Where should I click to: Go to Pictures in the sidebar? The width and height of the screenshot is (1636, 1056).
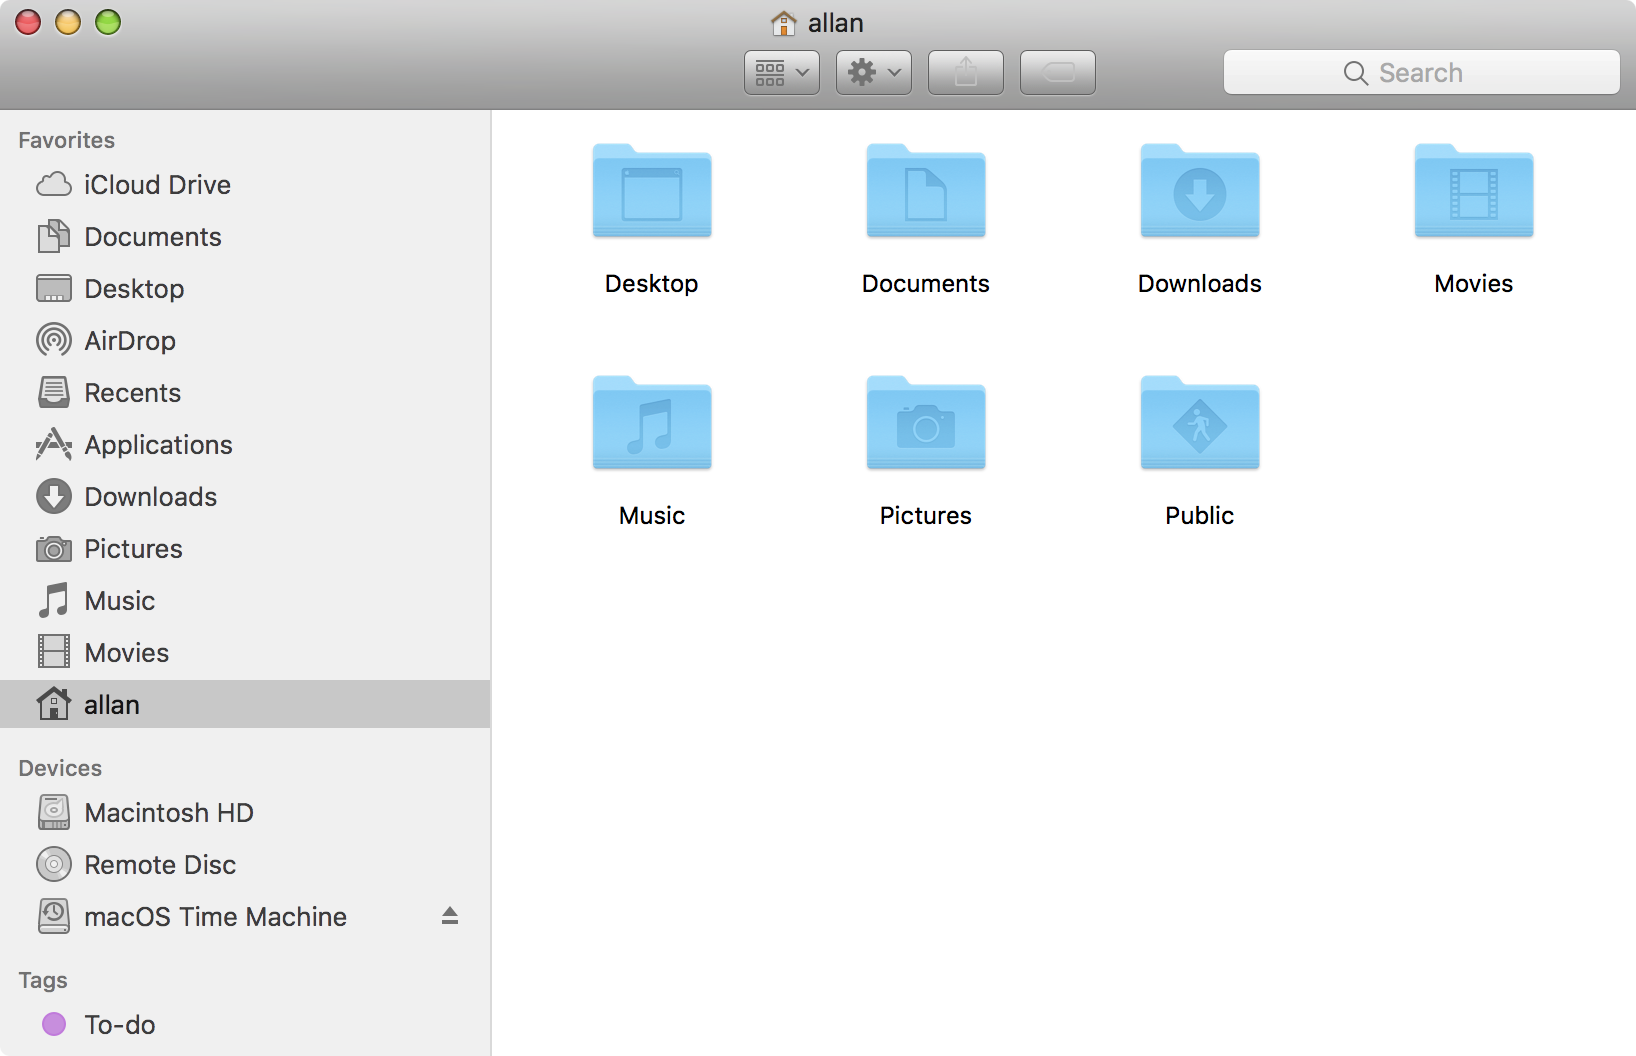(245, 549)
